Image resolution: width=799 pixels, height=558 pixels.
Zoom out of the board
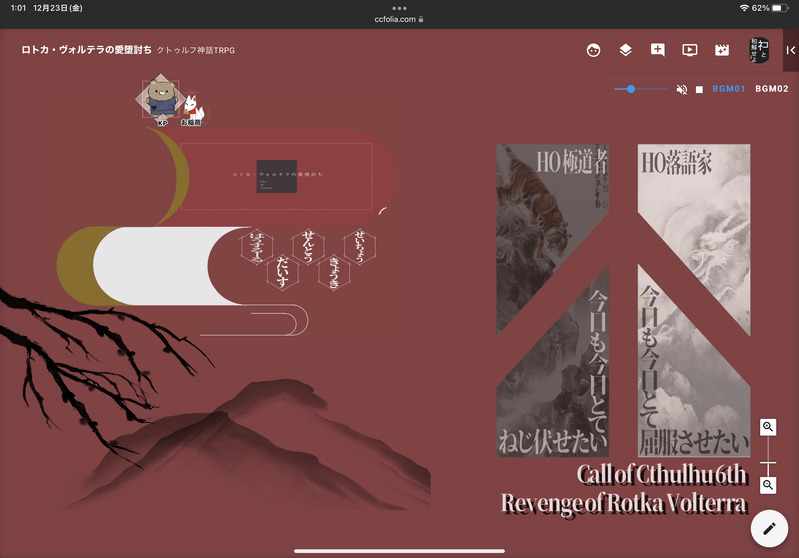pos(768,485)
